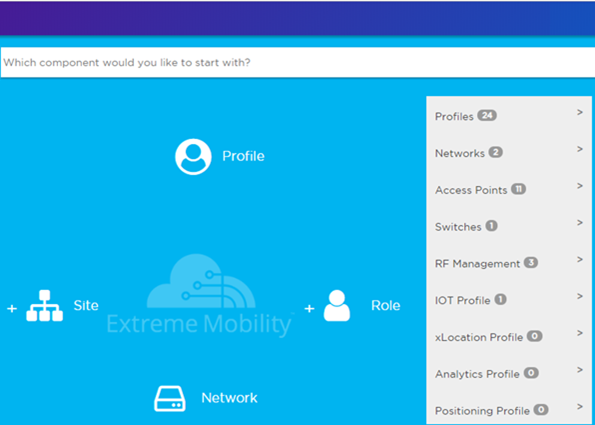Focus the component search field
The image size is (595, 425).
pyautogui.click(x=298, y=62)
